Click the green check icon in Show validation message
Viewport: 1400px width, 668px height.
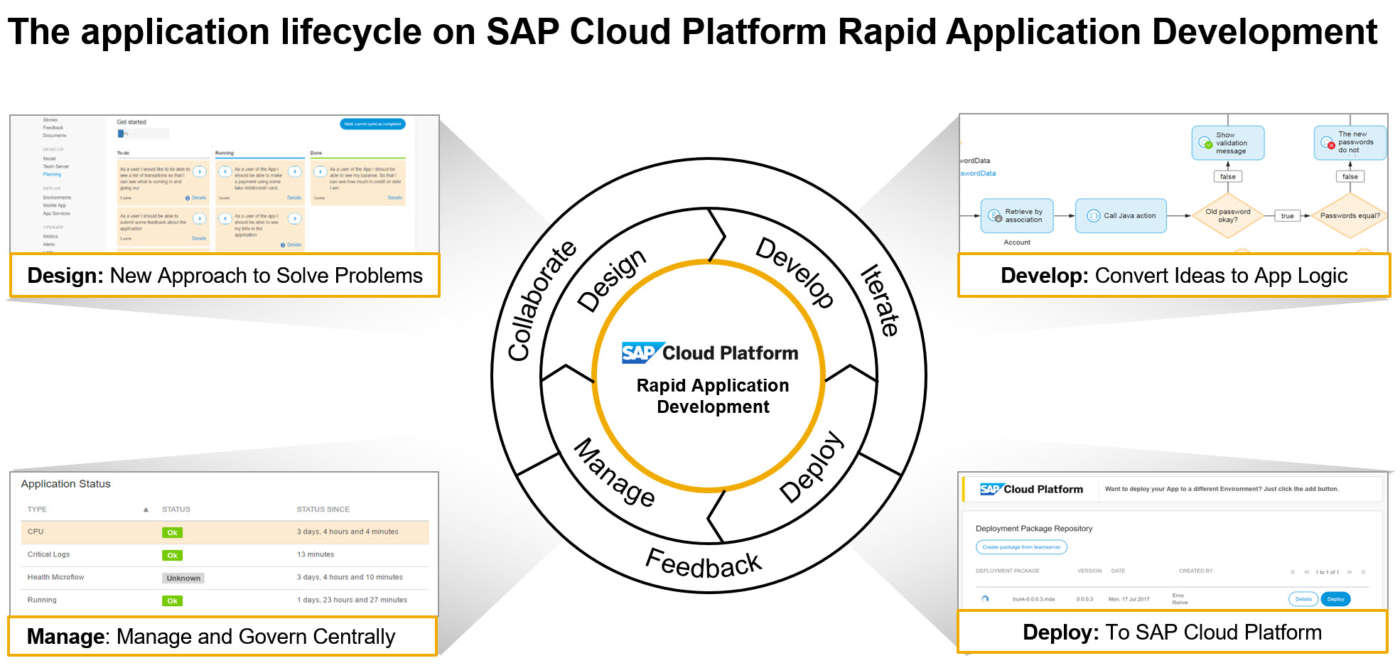pos(1208,144)
